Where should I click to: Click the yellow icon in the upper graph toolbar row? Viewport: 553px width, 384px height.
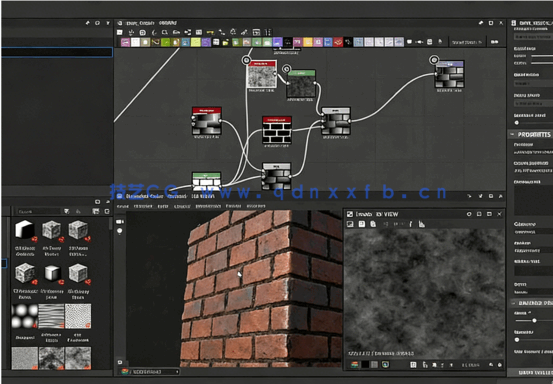[x=210, y=32]
